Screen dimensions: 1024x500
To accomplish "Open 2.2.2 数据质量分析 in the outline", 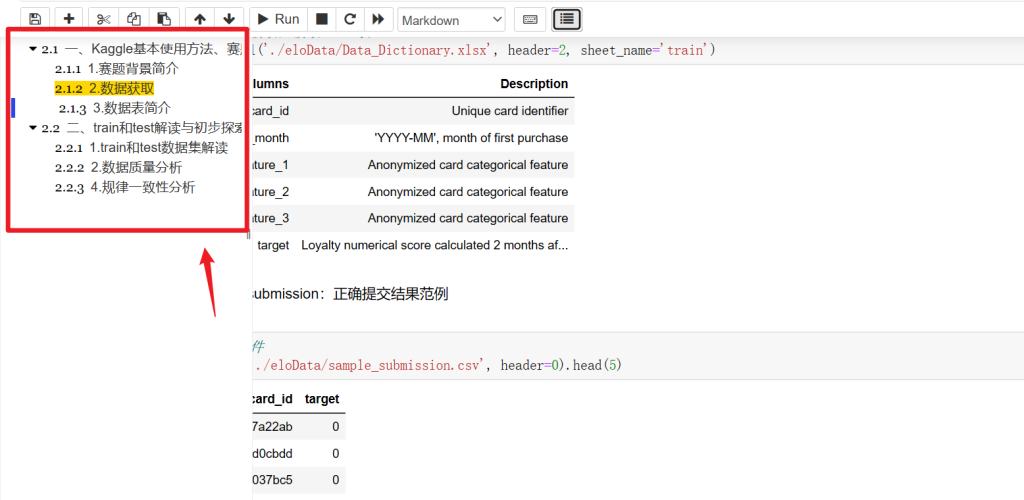I will coord(135,167).
